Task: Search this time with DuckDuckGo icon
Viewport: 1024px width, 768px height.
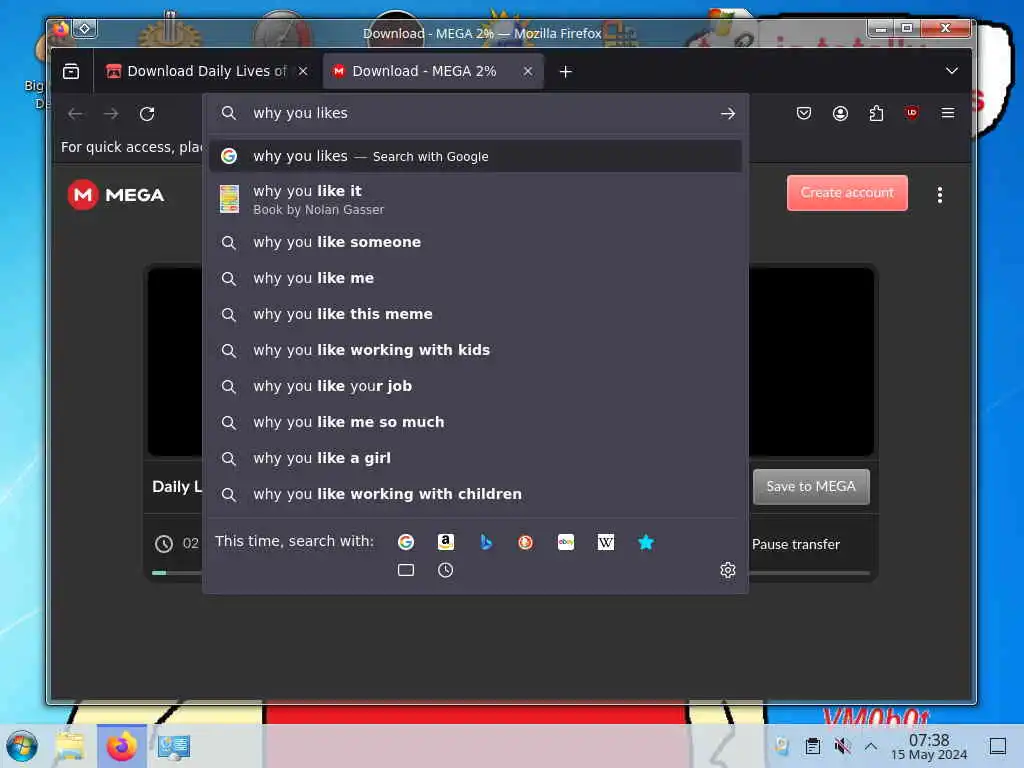Action: [x=526, y=542]
